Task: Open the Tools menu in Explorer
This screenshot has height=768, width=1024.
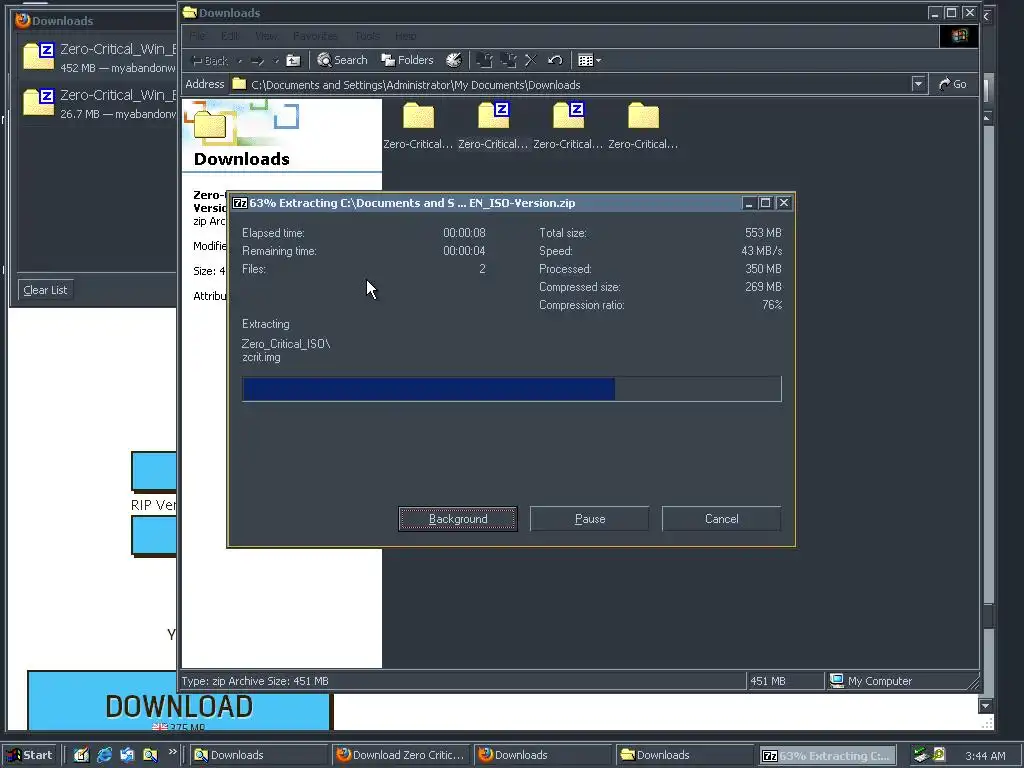Action: click(368, 36)
